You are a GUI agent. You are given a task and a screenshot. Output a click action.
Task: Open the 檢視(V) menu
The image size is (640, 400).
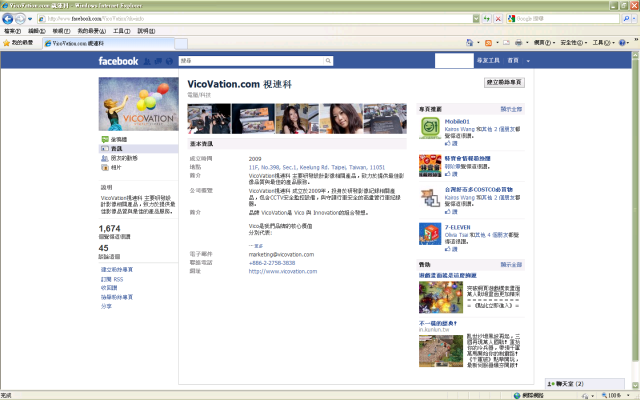click(61, 31)
